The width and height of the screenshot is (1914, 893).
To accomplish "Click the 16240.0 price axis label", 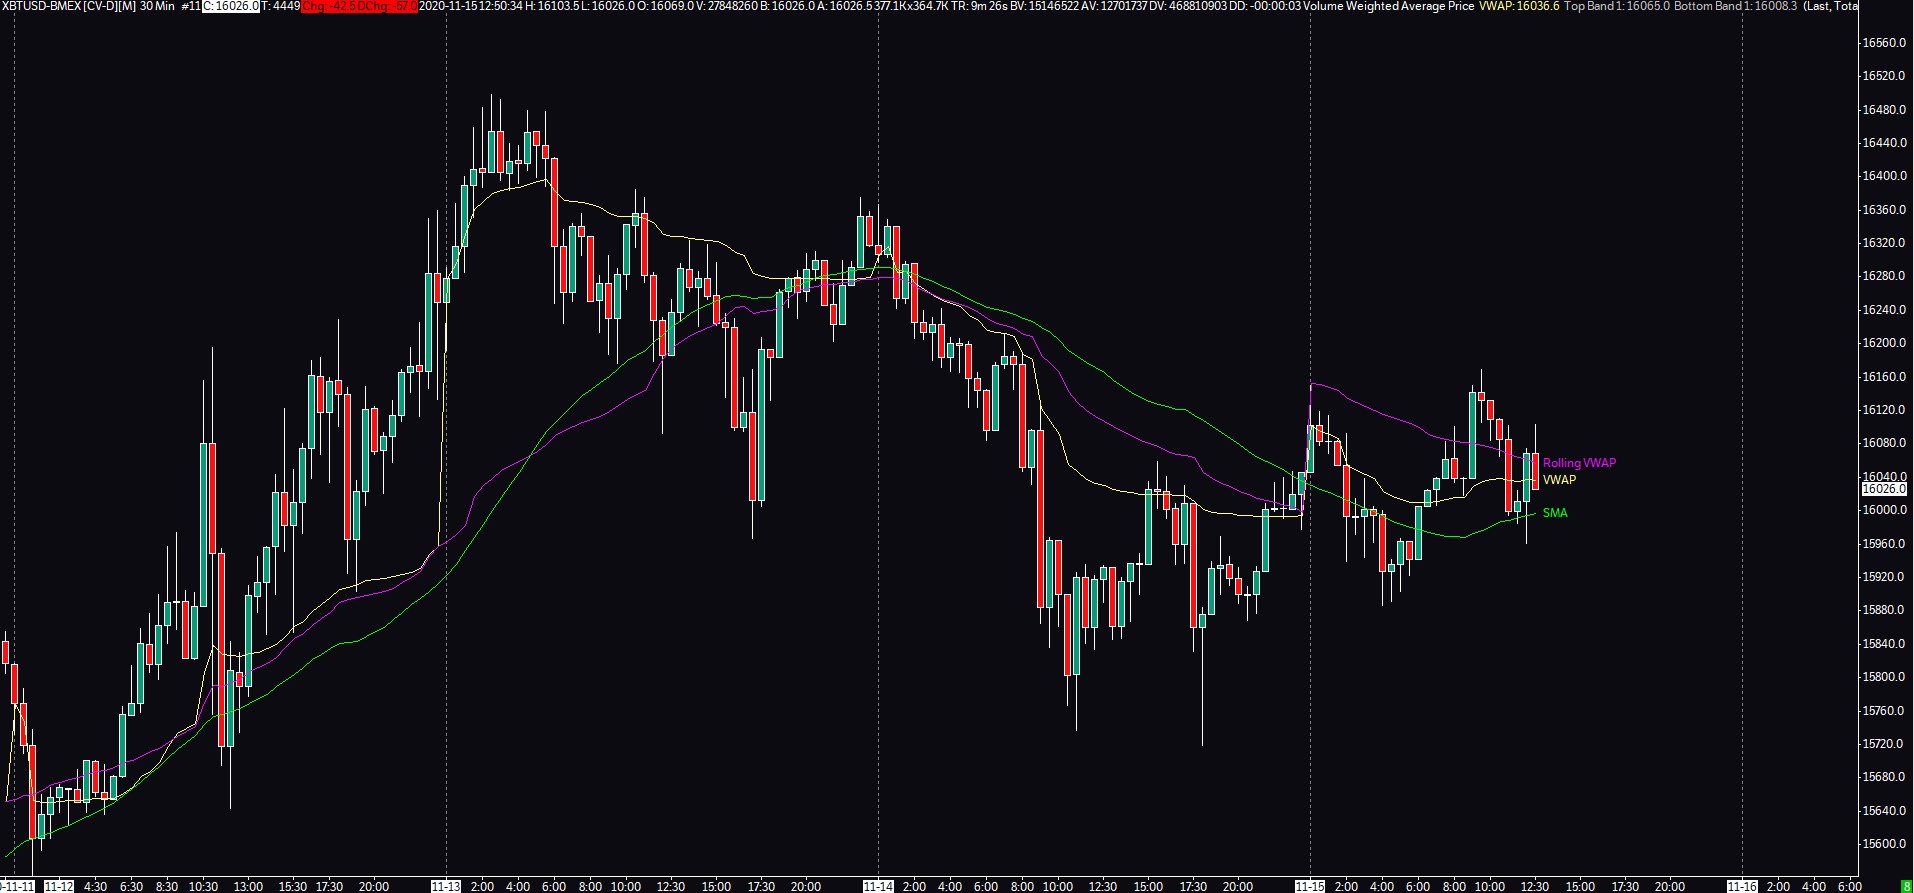I will tap(1884, 310).
